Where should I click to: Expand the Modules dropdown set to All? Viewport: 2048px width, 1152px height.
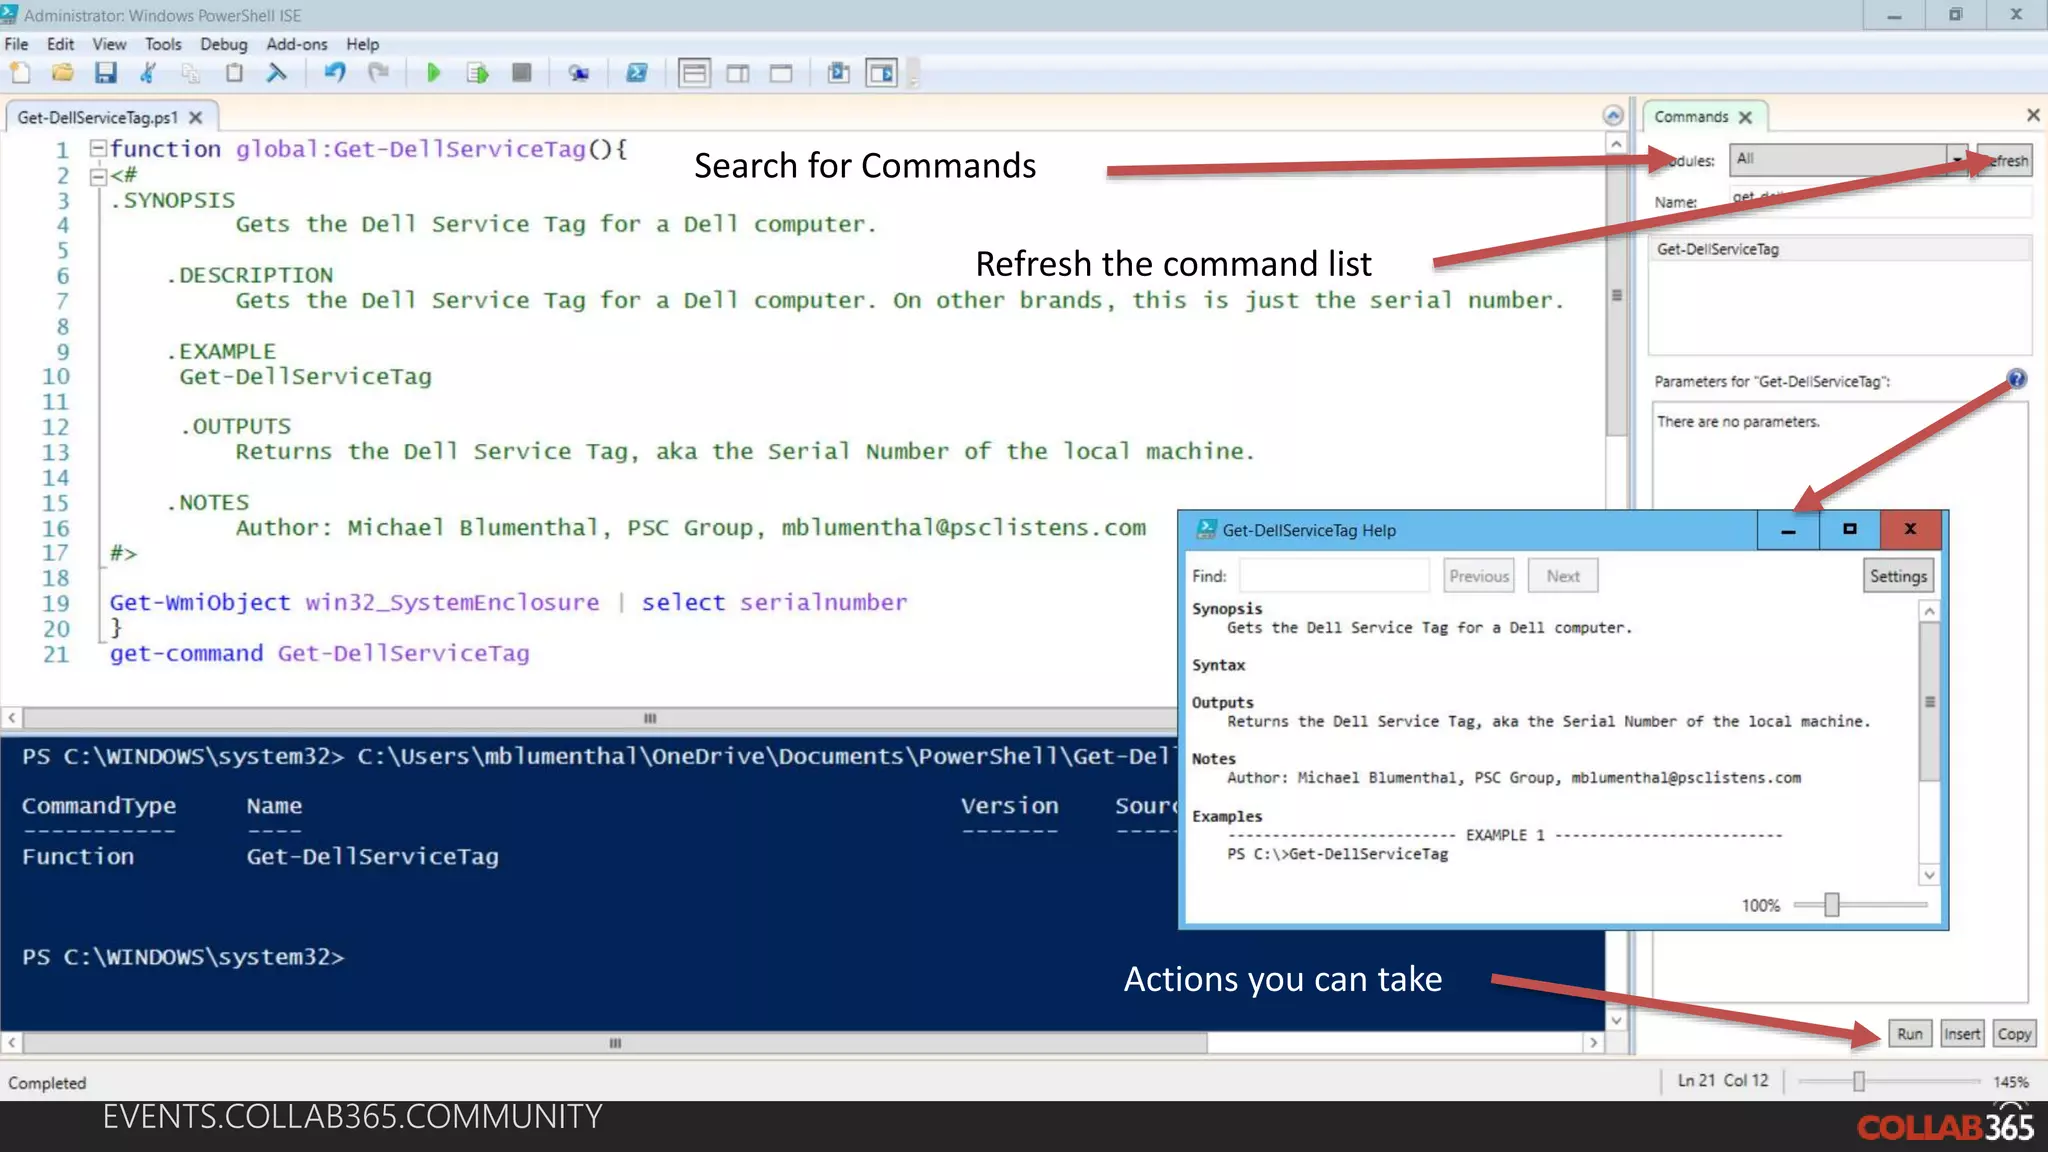[1848, 159]
